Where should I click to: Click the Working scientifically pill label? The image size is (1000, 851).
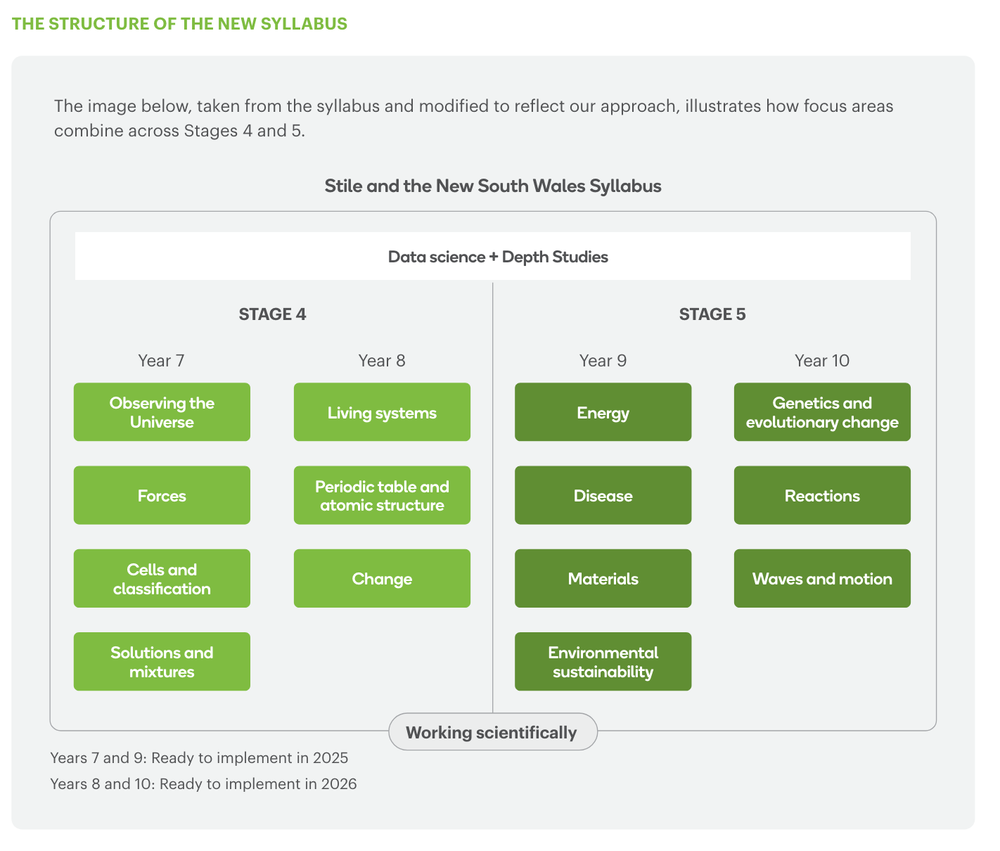pos(492,732)
